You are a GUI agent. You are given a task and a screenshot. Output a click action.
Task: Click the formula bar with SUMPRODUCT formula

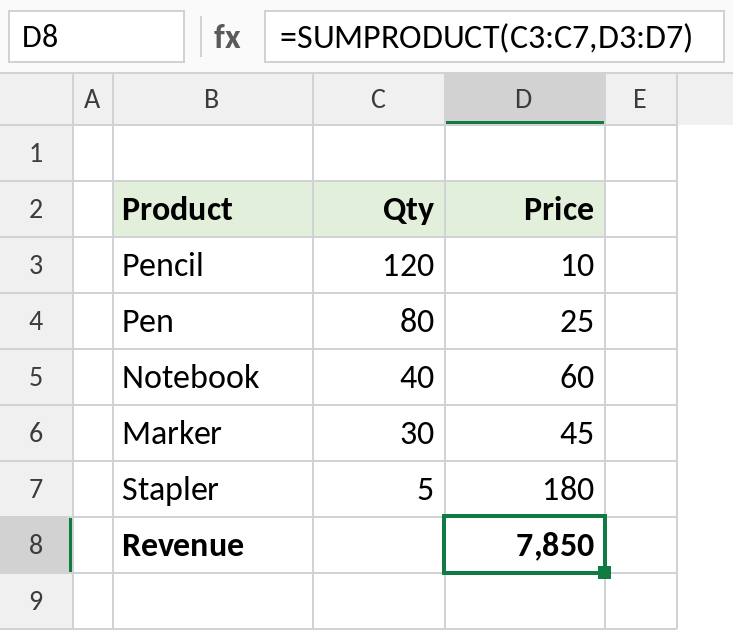coord(494,37)
